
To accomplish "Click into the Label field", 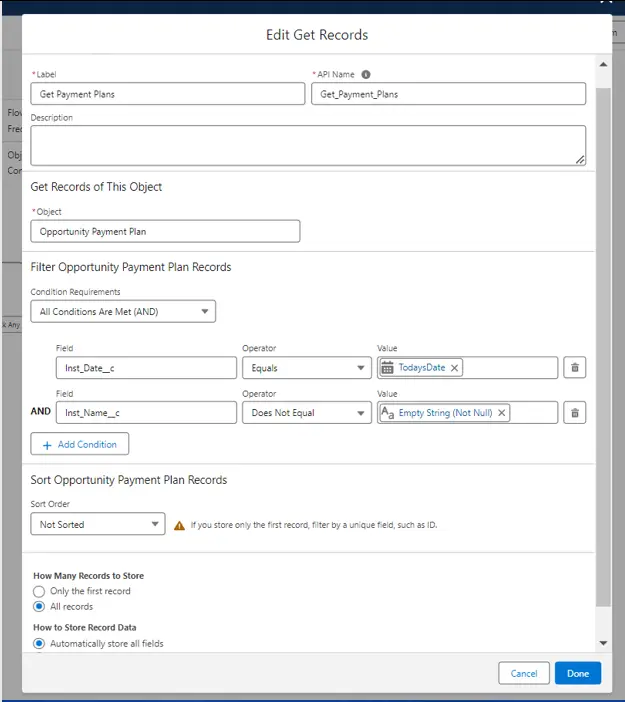I will (168, 94).
